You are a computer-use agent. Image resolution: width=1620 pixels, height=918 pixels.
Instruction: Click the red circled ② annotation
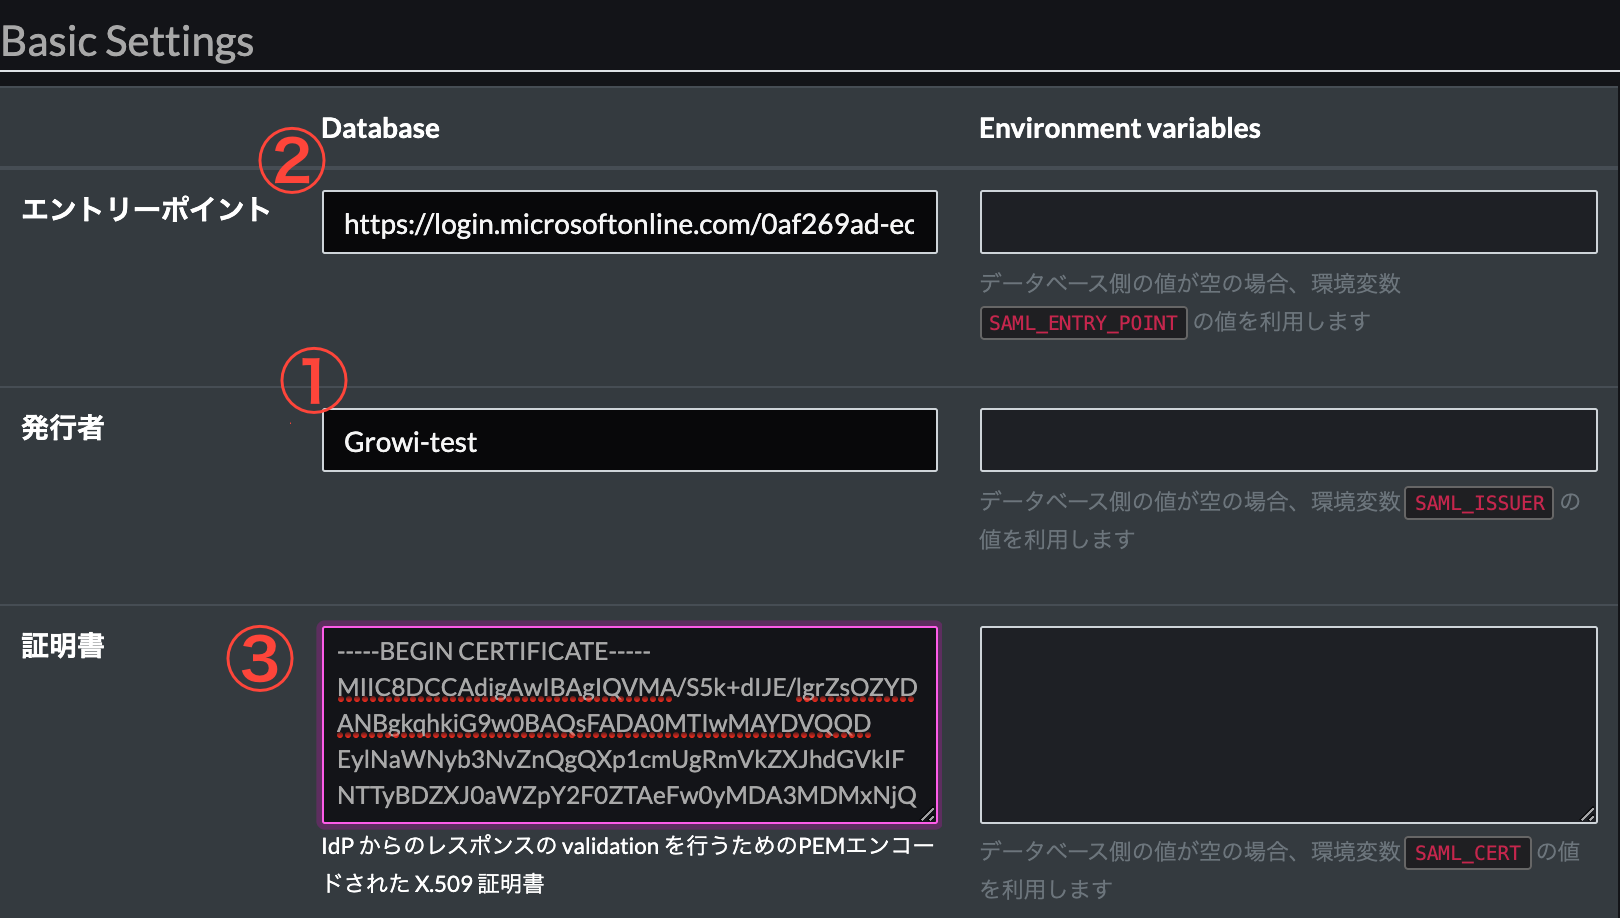(x=290, y=159)
